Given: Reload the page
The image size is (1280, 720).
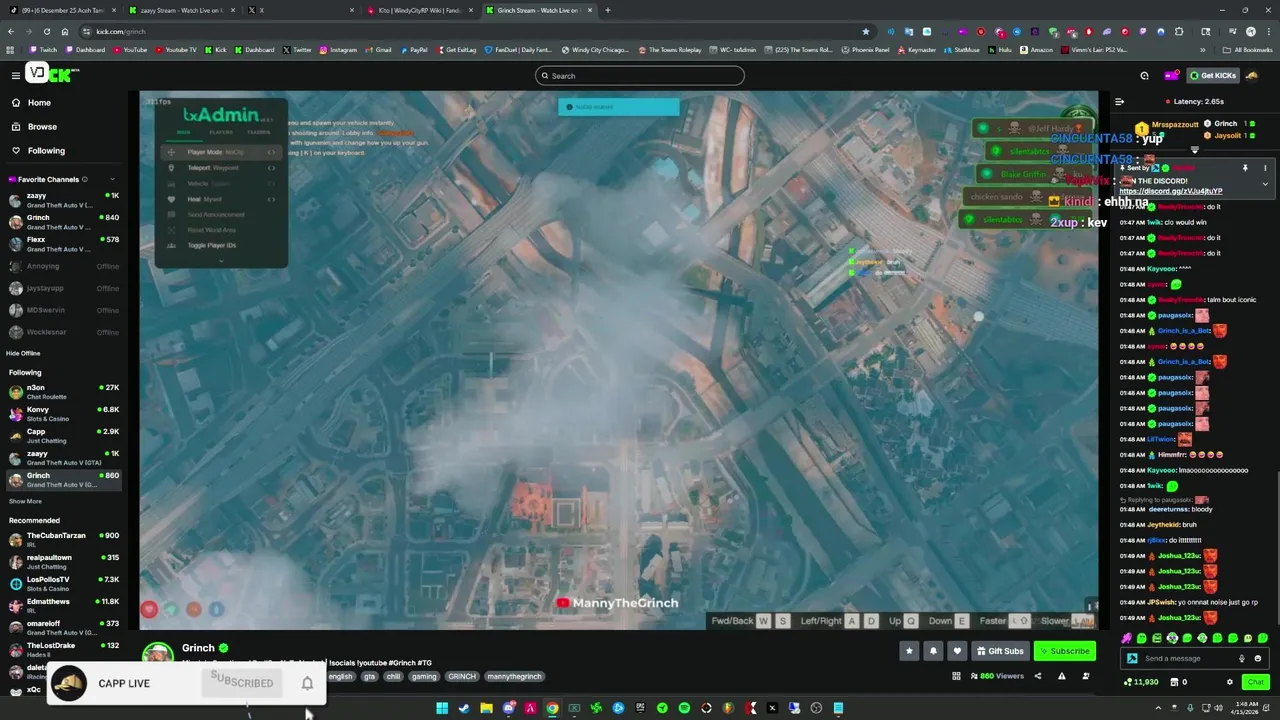Looking at the screenshot, I should [x=46, y=31].
